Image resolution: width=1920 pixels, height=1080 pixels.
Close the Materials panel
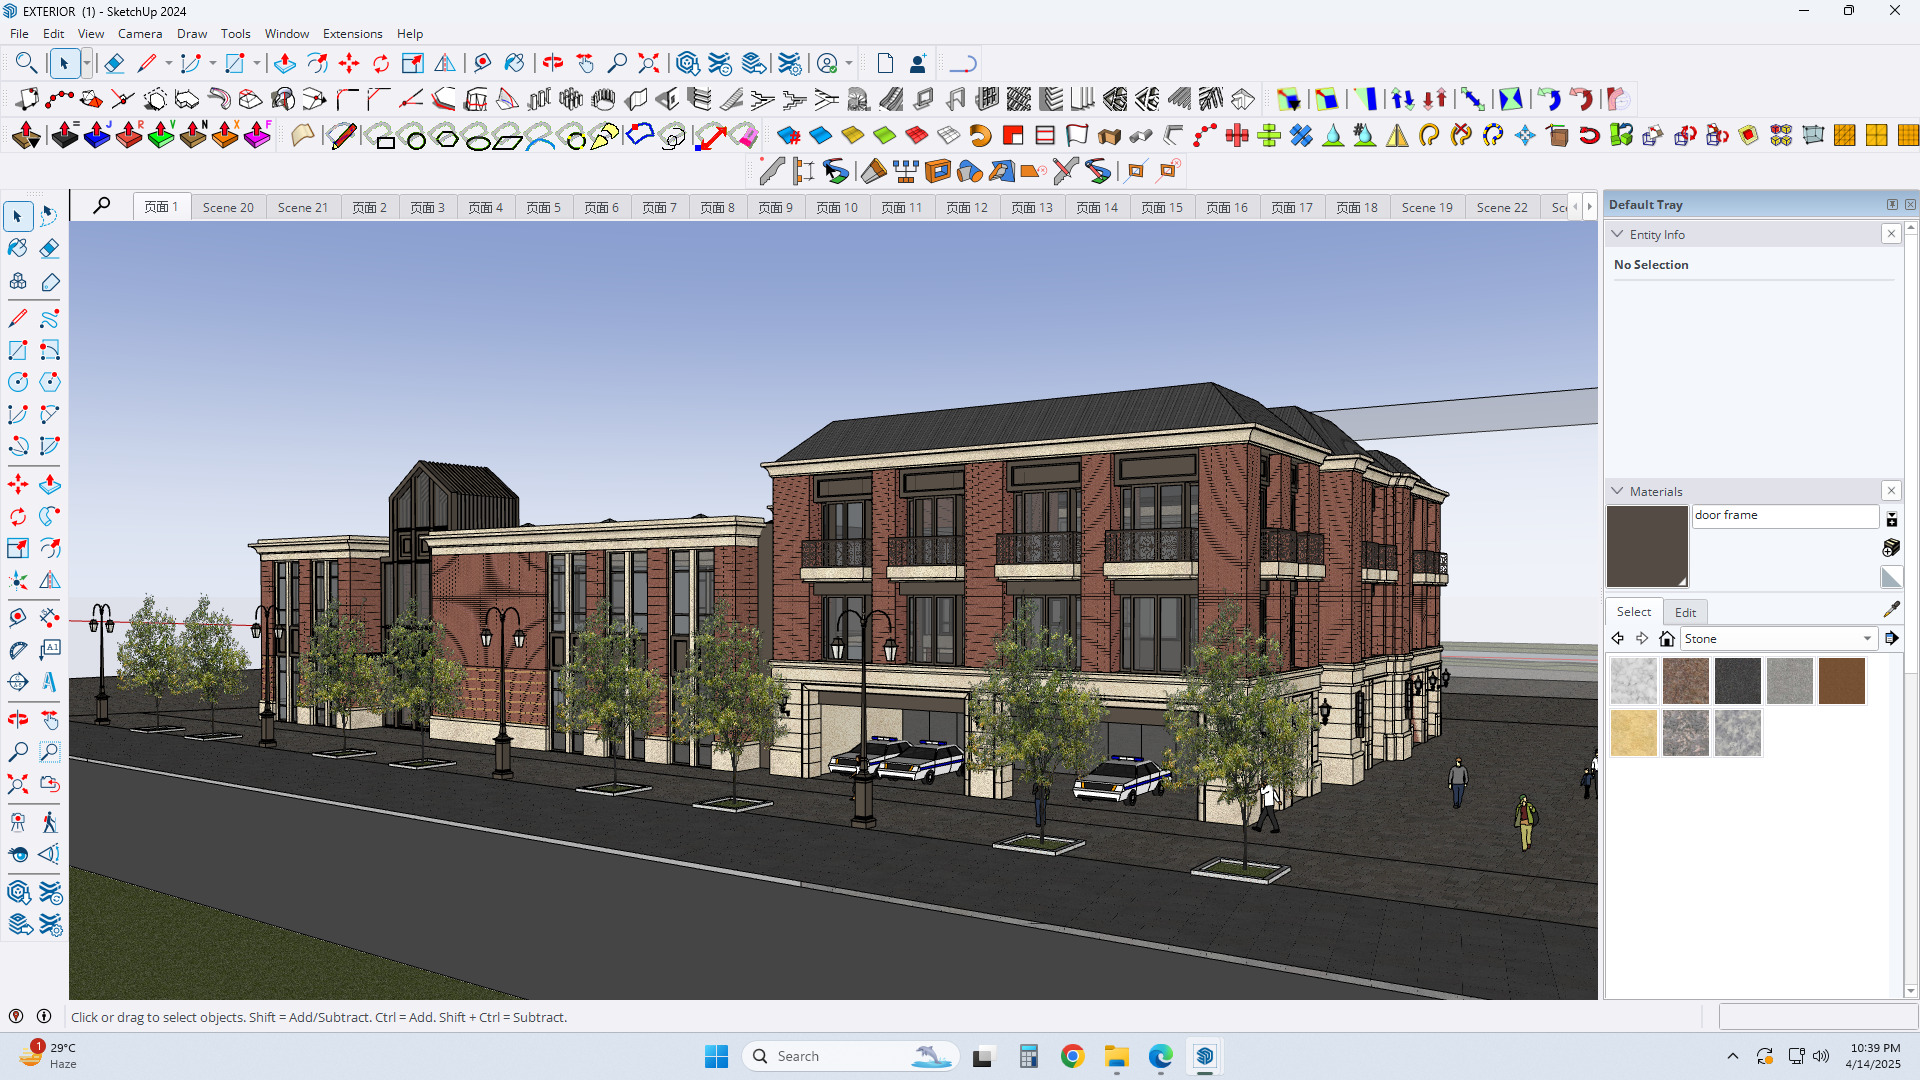coord(1891,491)
